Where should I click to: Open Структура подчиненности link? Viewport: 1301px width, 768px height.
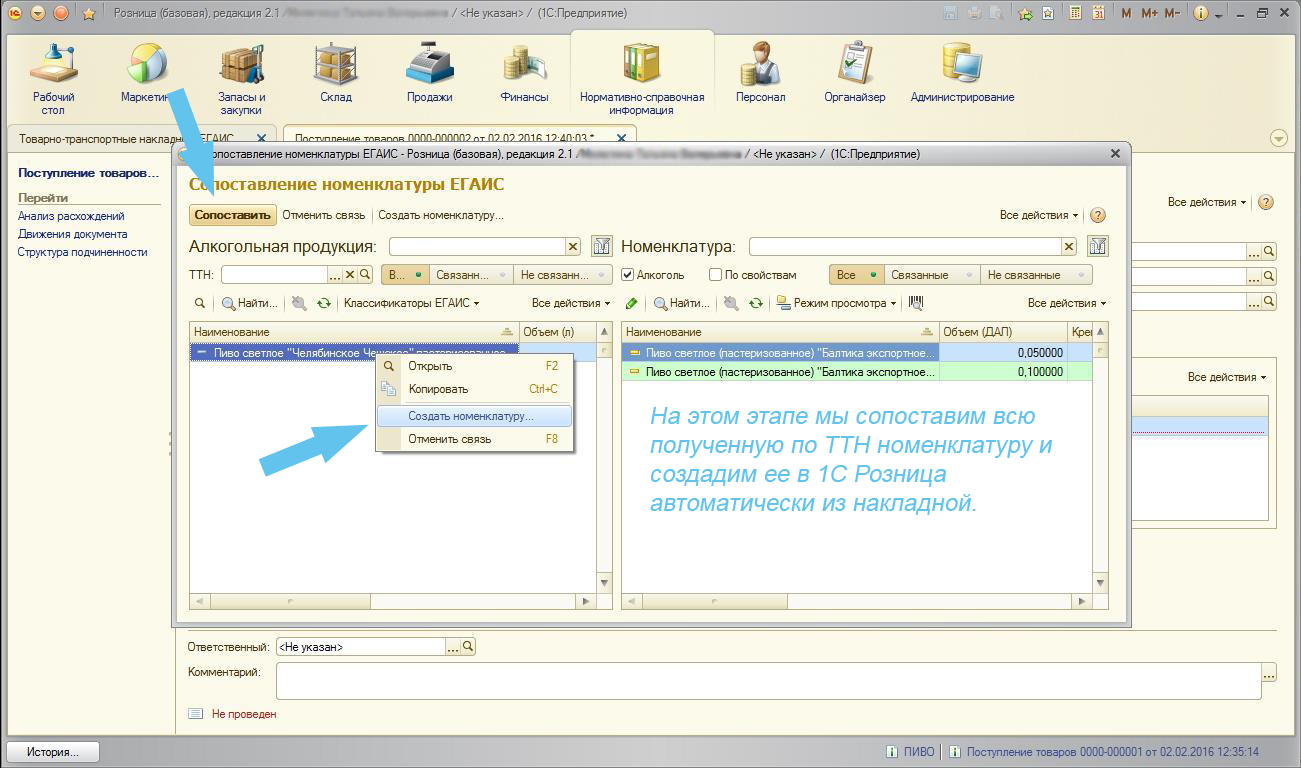[x=82, y=252]
